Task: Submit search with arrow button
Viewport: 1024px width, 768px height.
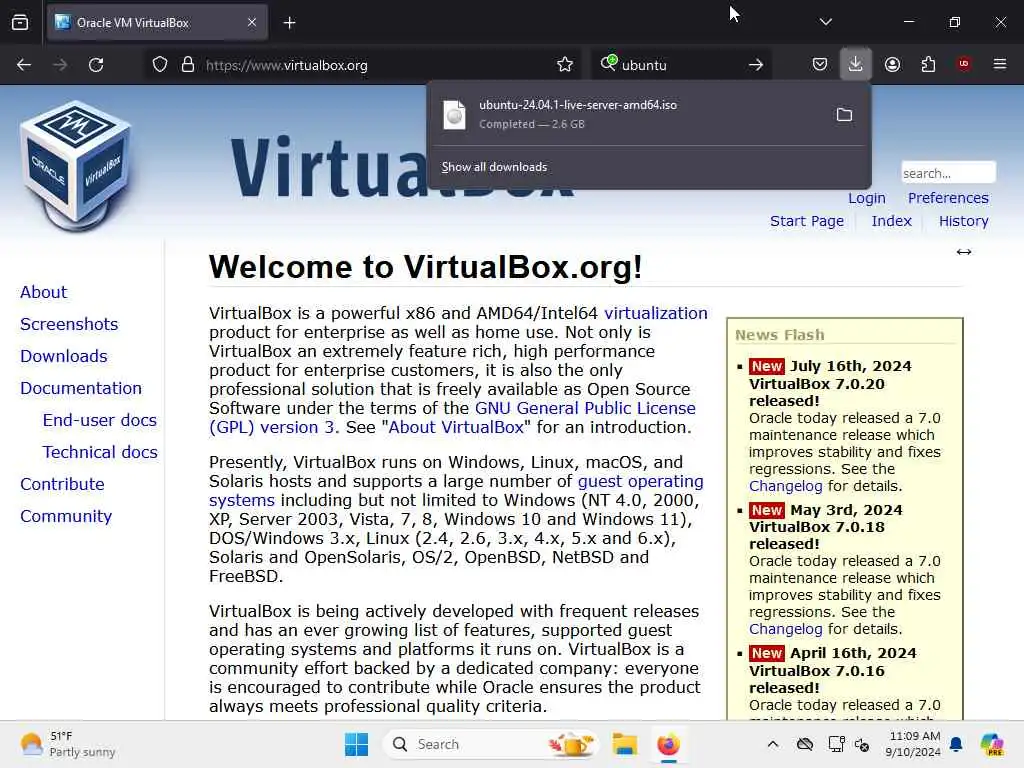Action: pos(756,65)
